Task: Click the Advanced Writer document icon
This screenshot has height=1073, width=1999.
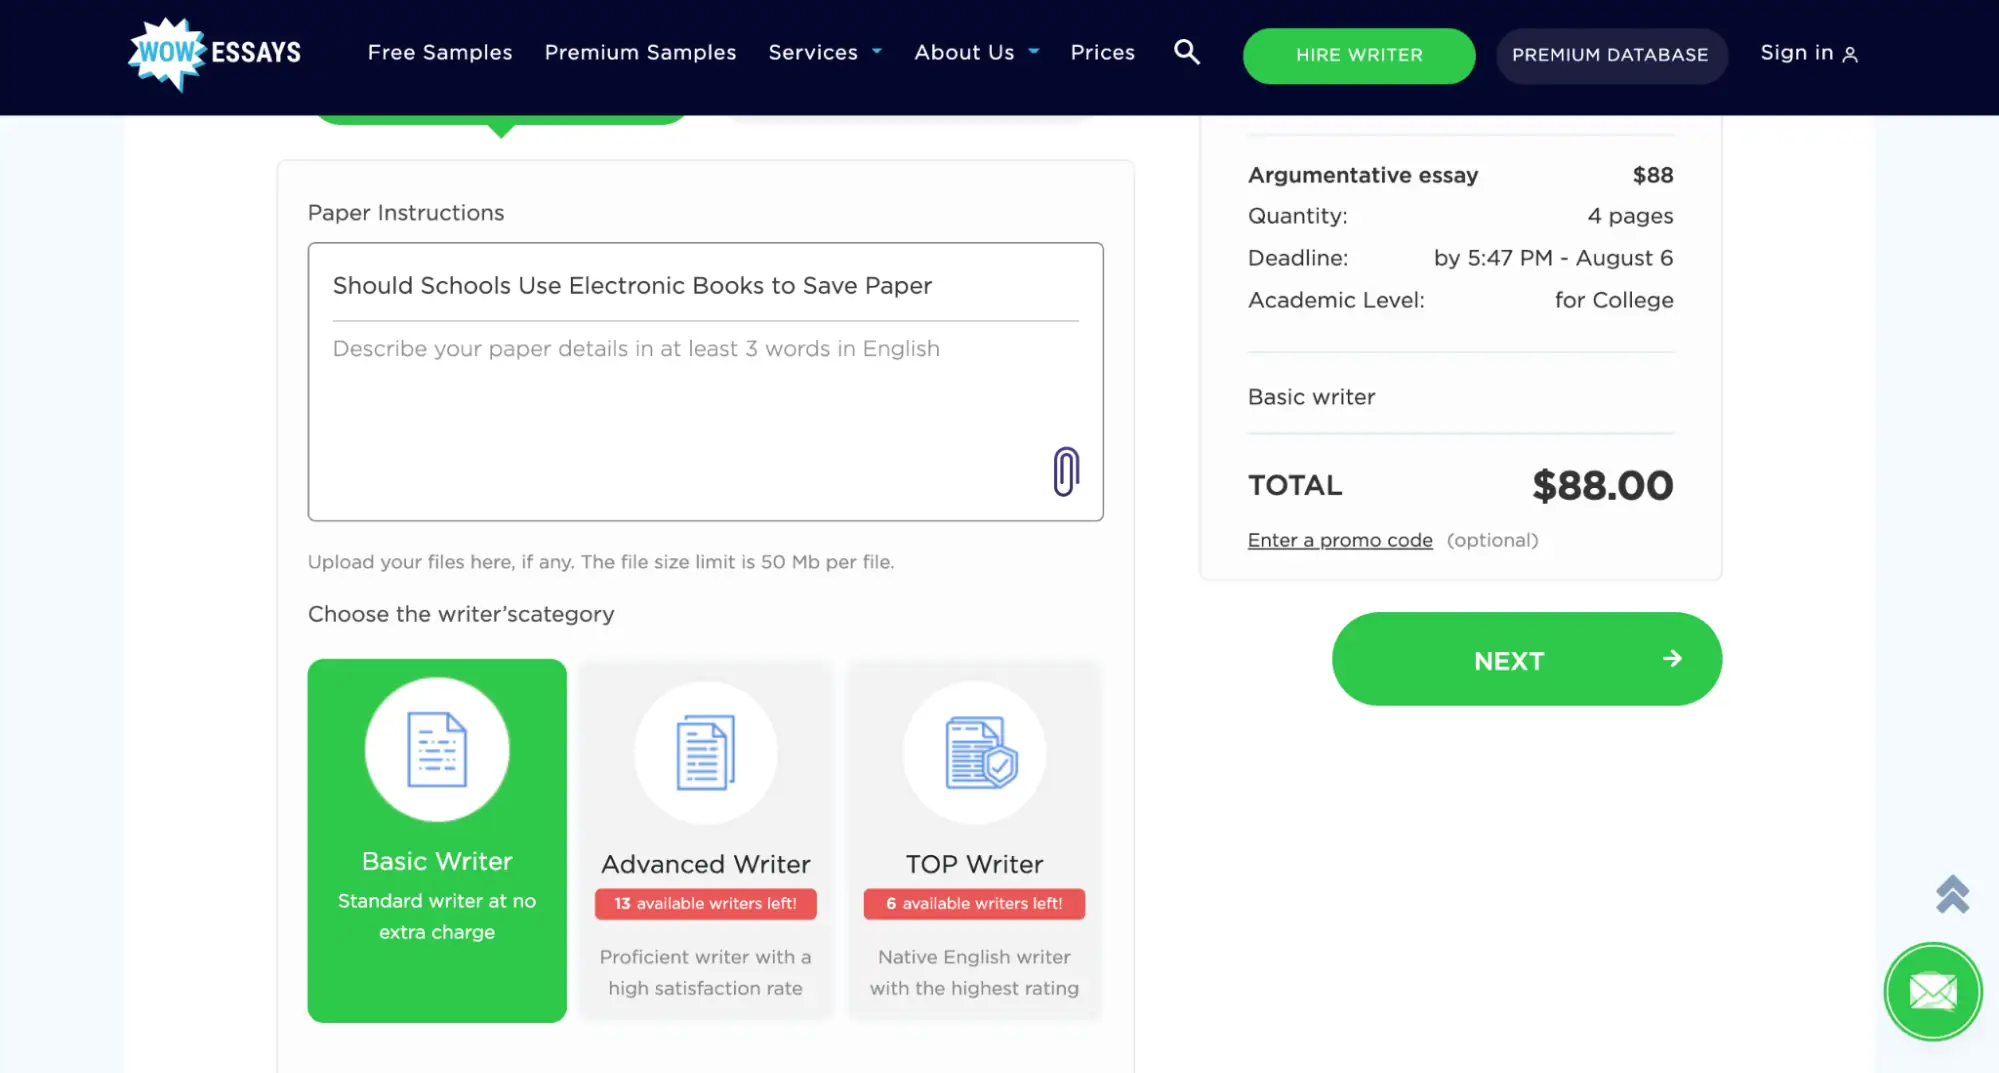Action: (x=705, y=752)
